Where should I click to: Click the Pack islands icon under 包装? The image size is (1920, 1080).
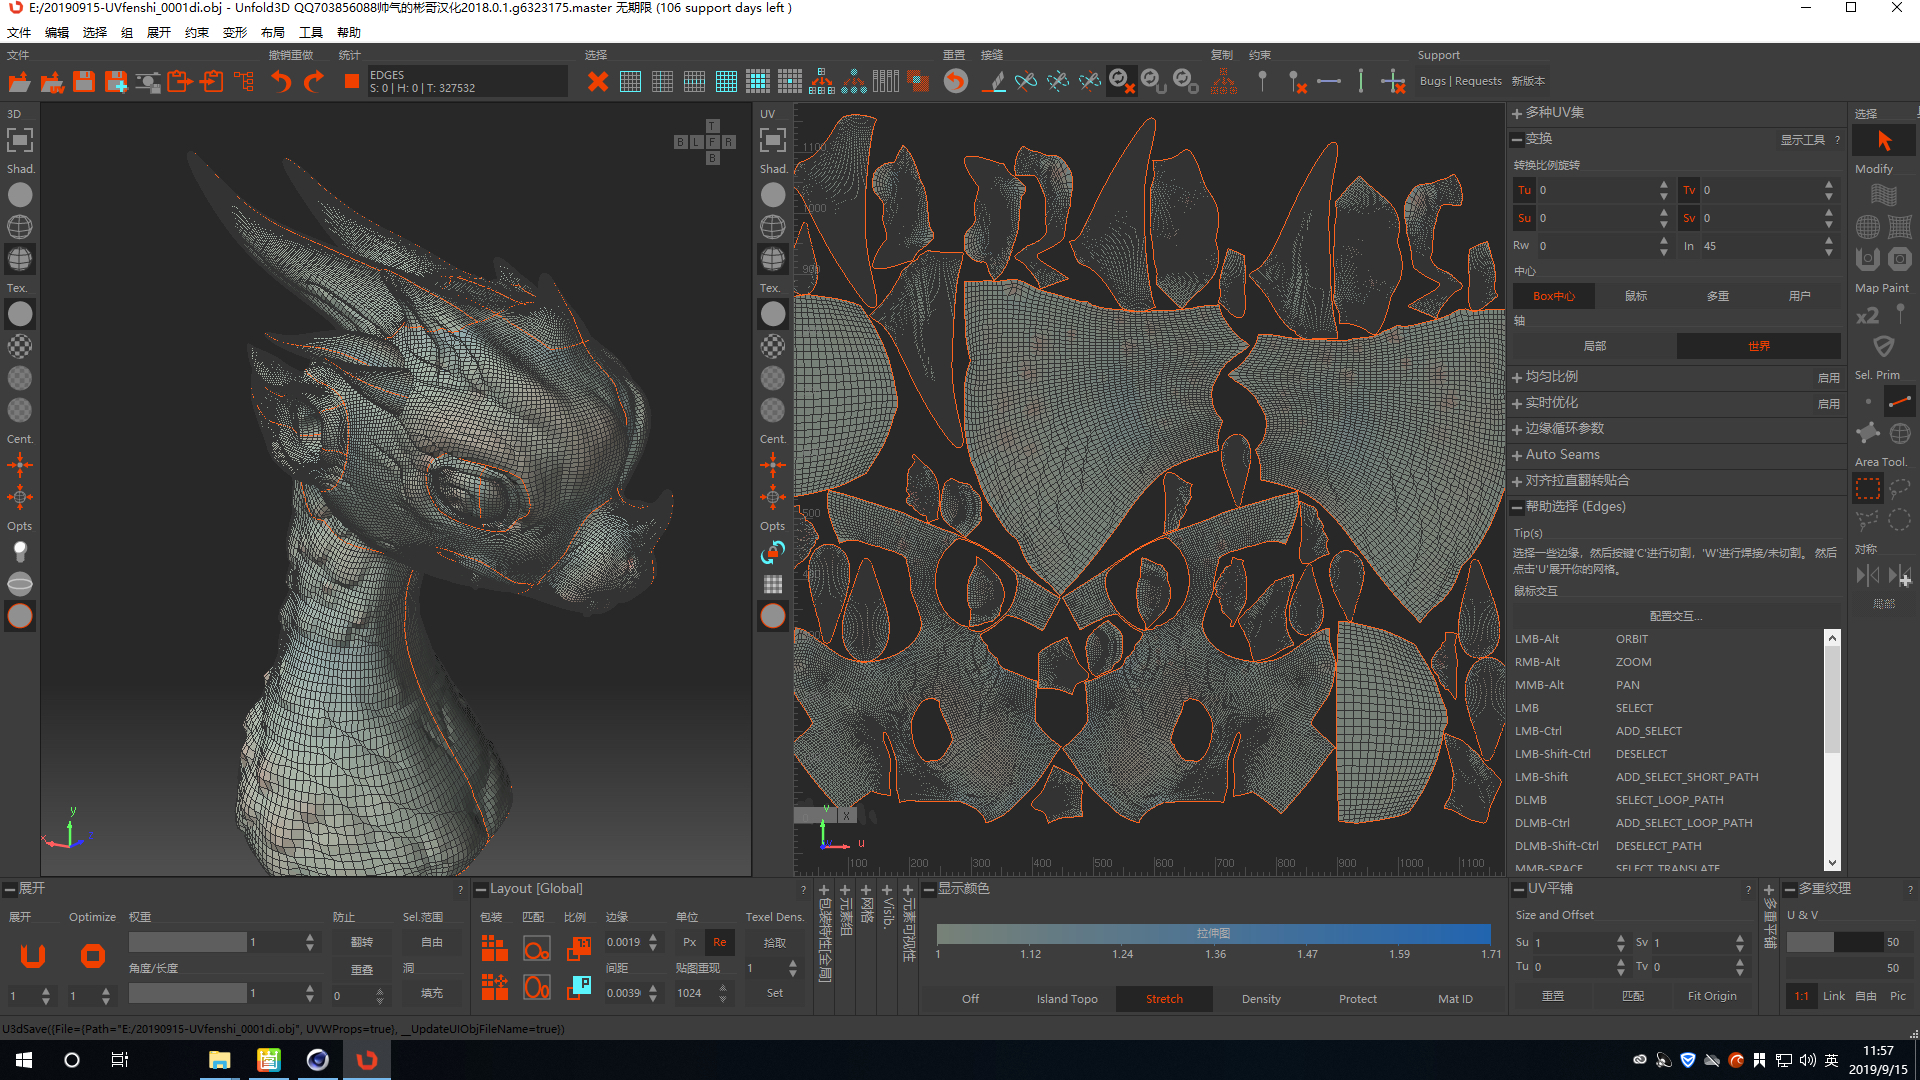(x=494, y=948)
